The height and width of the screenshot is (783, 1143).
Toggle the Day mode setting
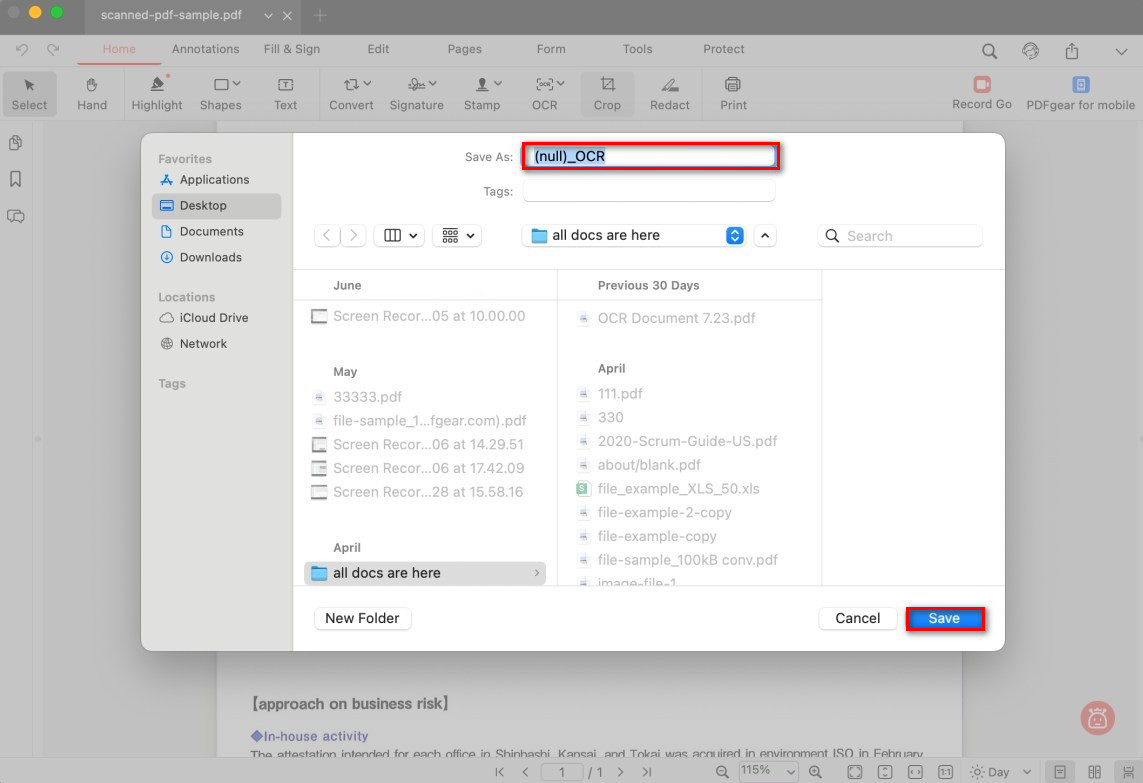click(998, 772)
